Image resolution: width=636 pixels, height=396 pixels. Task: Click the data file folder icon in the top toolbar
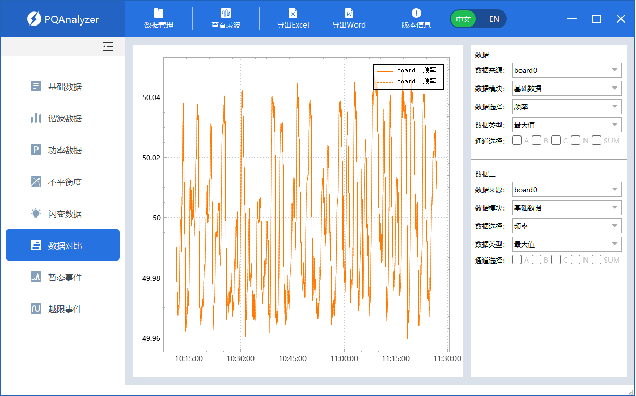coord(159,13)
